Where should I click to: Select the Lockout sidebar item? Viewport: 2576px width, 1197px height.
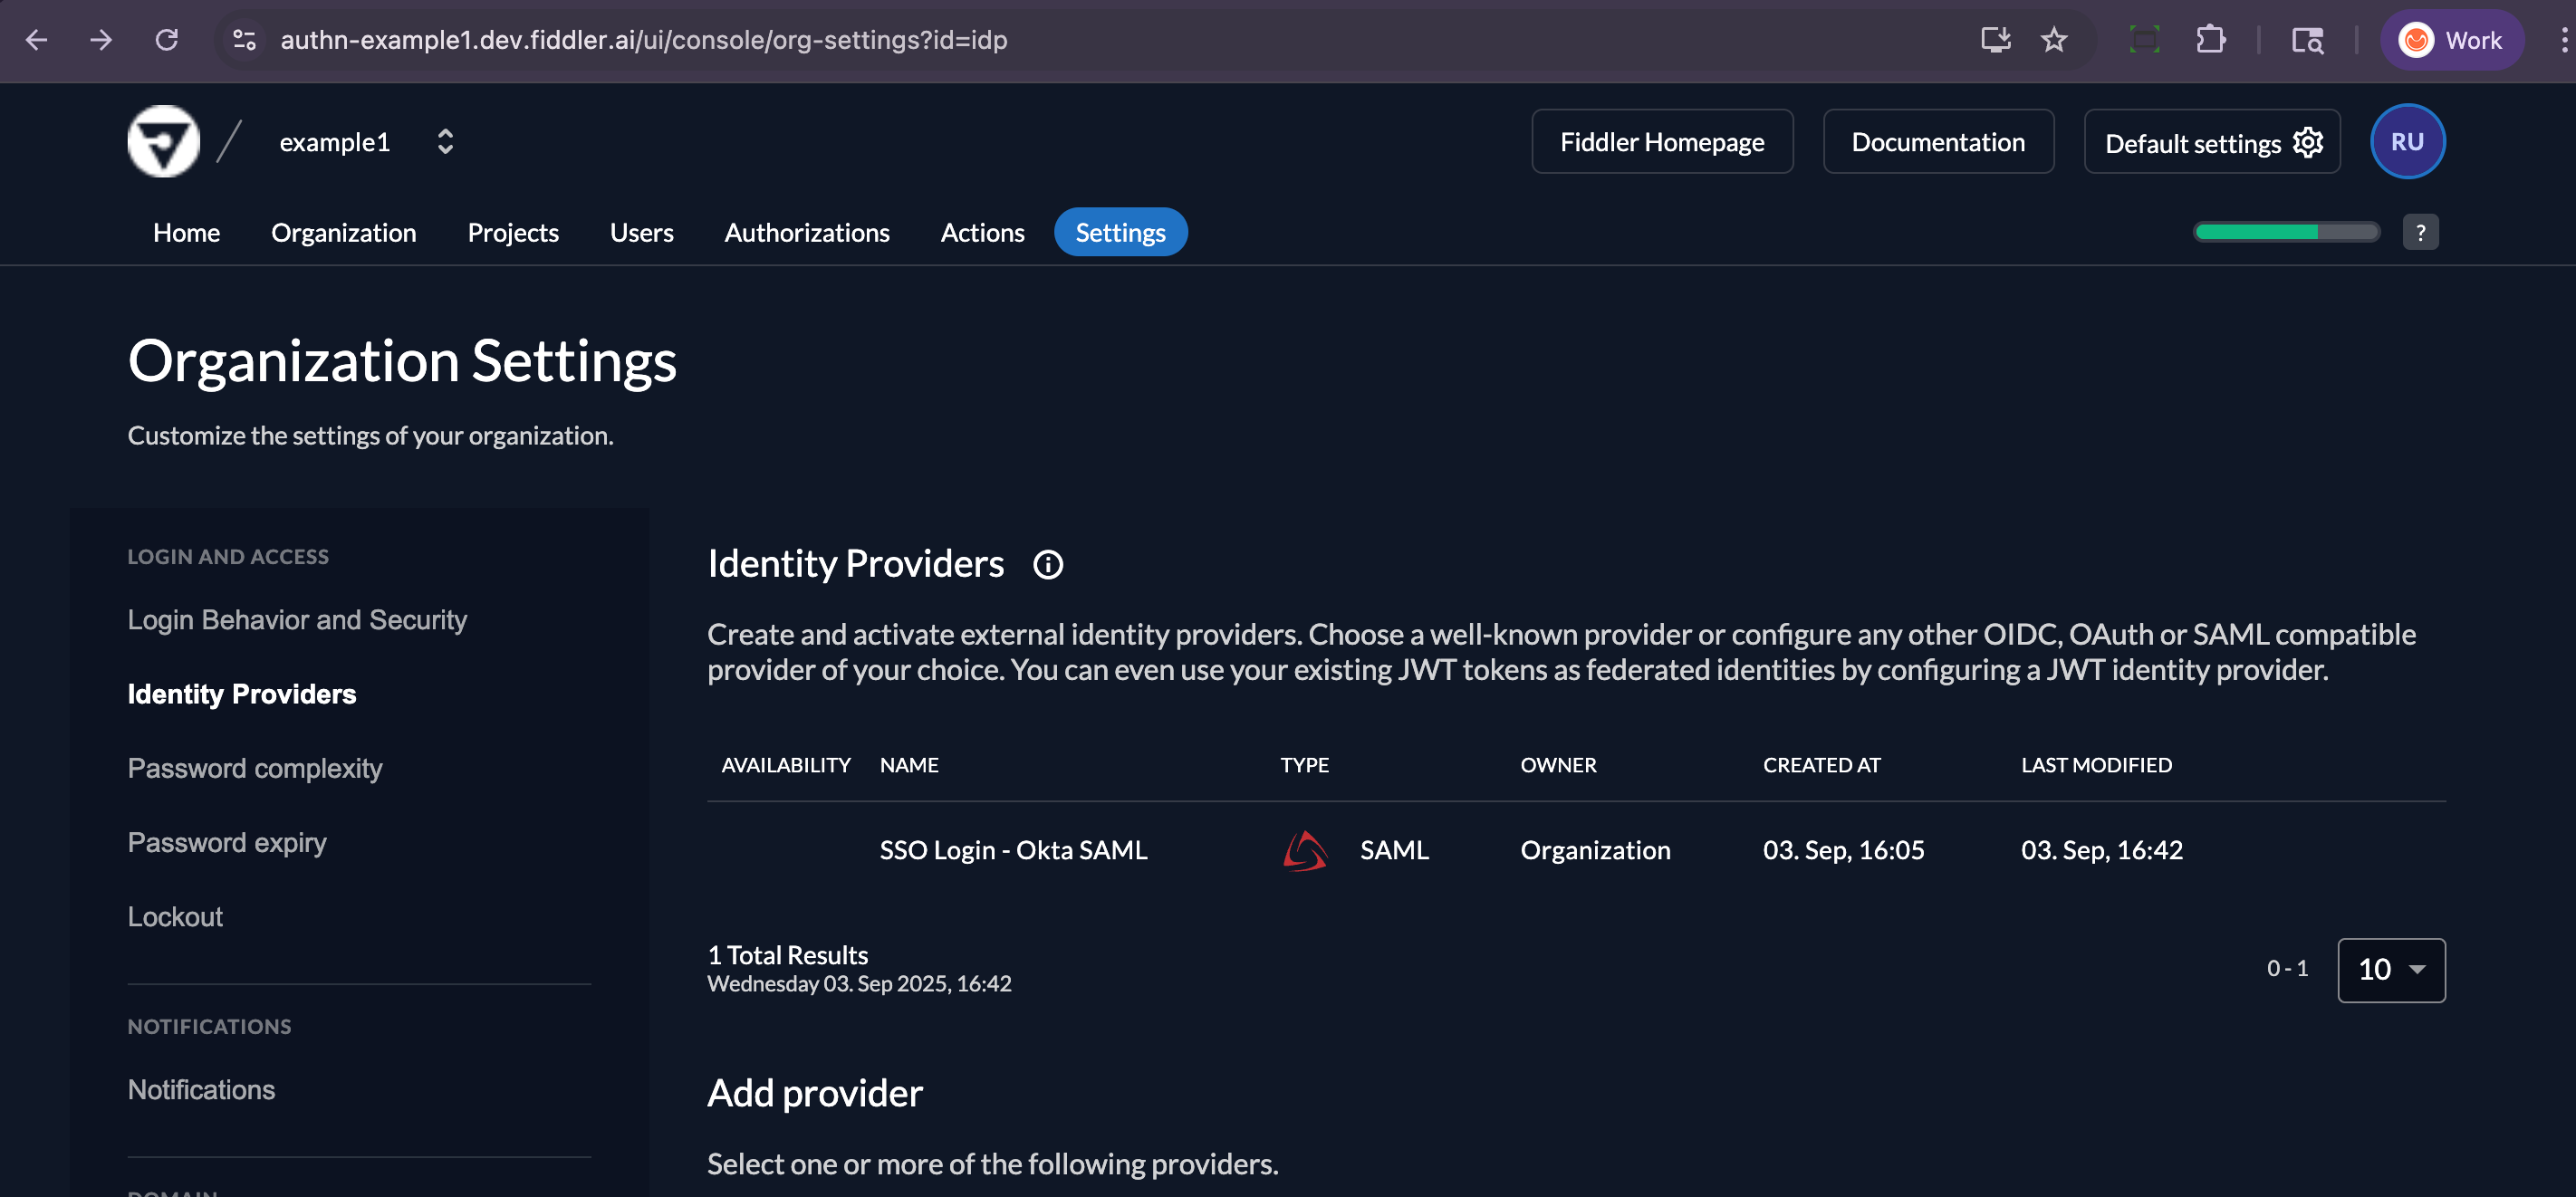point(175,915)
